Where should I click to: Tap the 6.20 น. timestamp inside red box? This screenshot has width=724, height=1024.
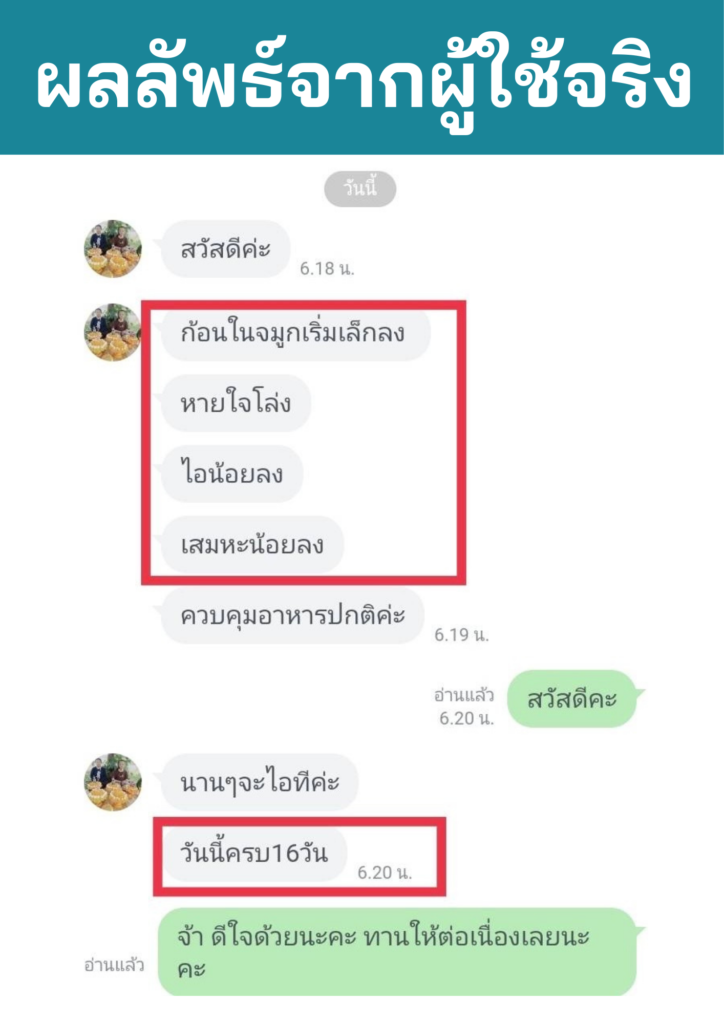[385, 872]
